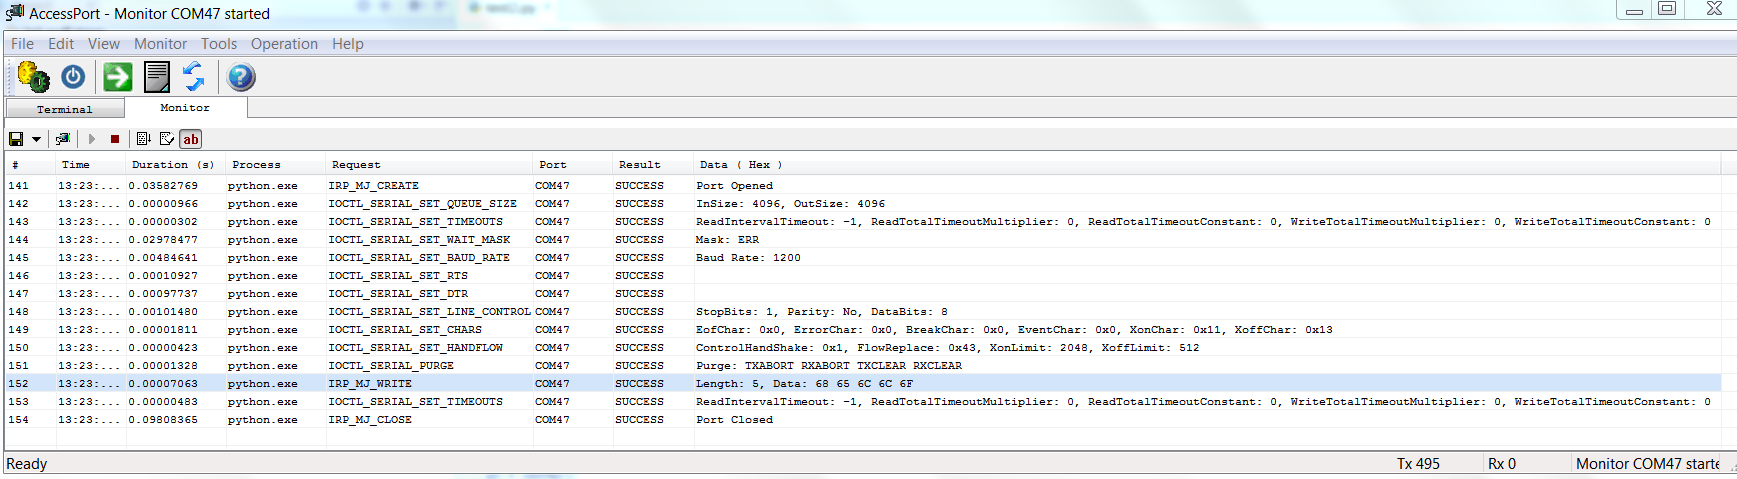Toggle the 'ab' text display mode
The width and height of the screenshot is (1737, 479).
click(x=191, y=139)
